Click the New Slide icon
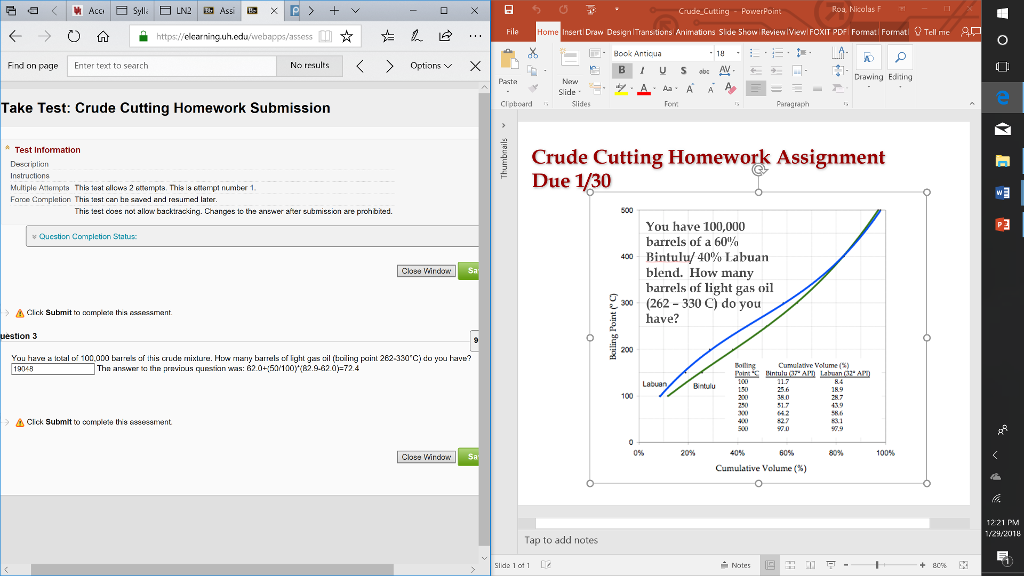 click(569, 72)
